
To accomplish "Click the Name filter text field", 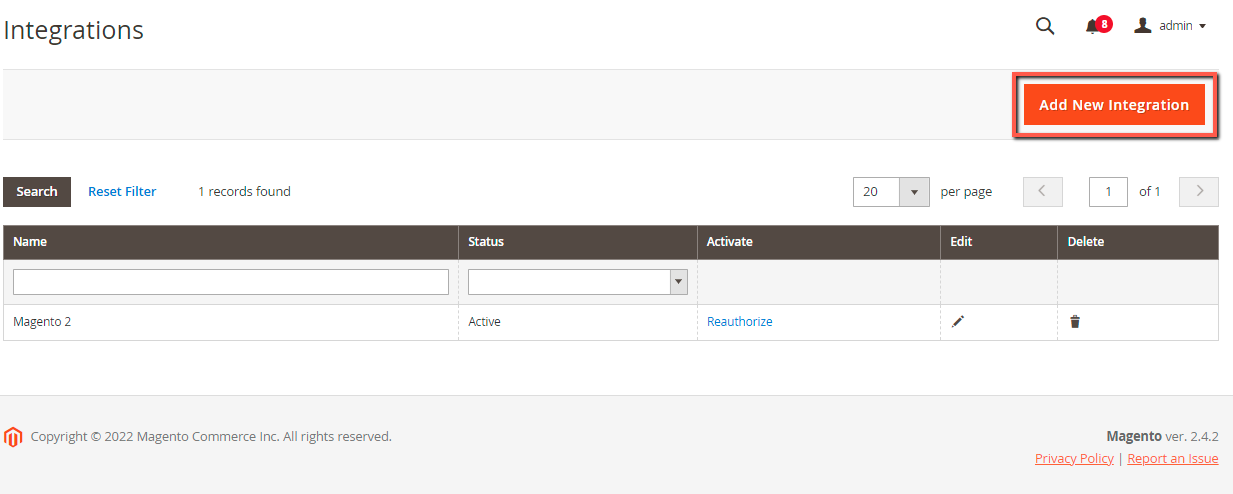I will coord(231,282).
